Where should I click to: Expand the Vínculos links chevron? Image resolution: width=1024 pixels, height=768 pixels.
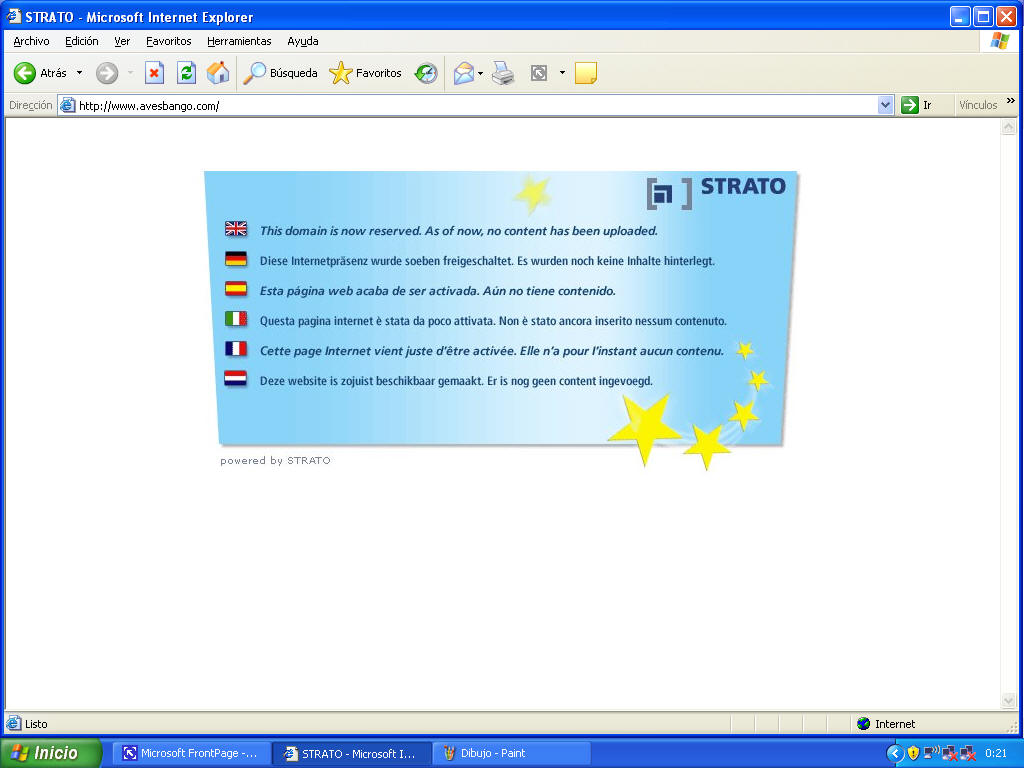click(1011, 101)
